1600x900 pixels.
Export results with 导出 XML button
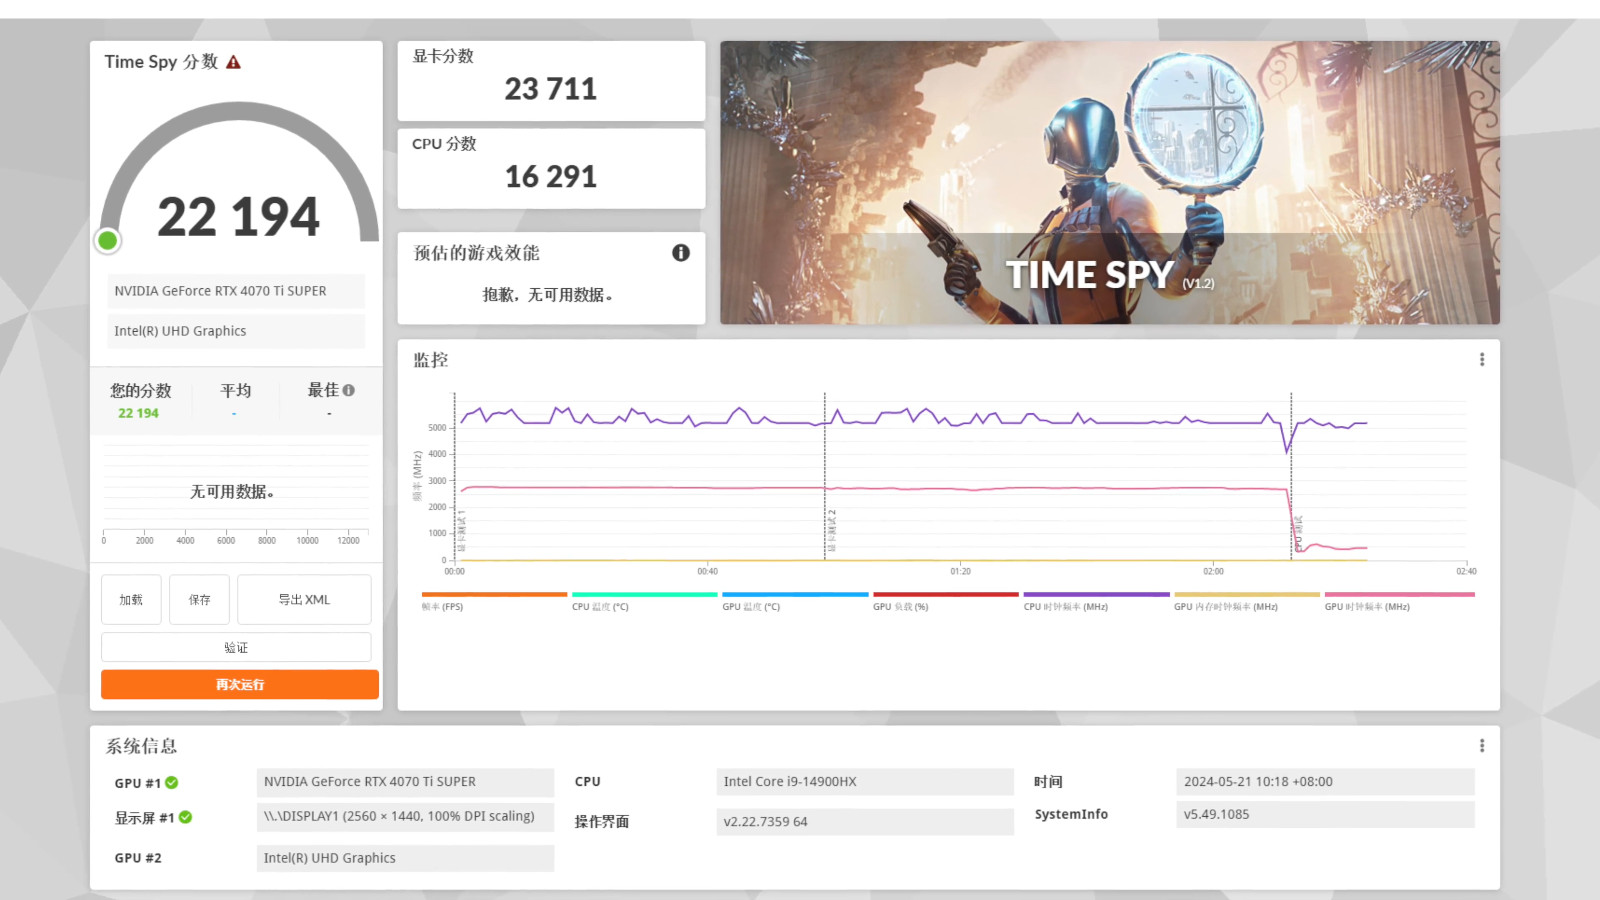[x=304, y=600]
